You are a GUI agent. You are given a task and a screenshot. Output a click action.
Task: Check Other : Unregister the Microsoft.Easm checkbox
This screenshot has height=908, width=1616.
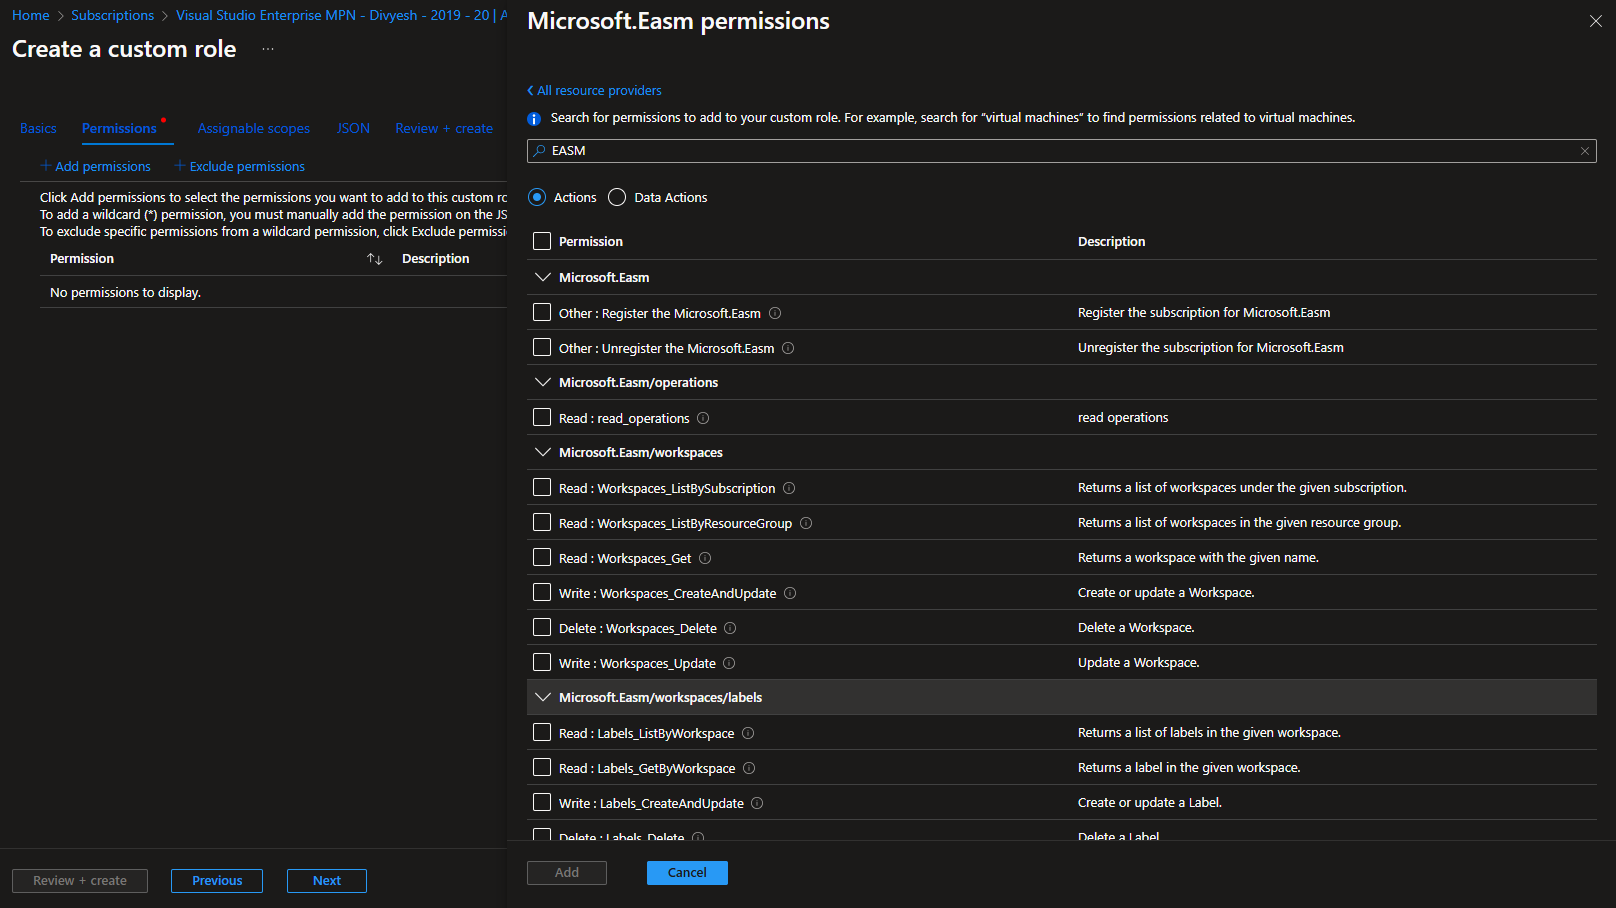coord(542,347)
